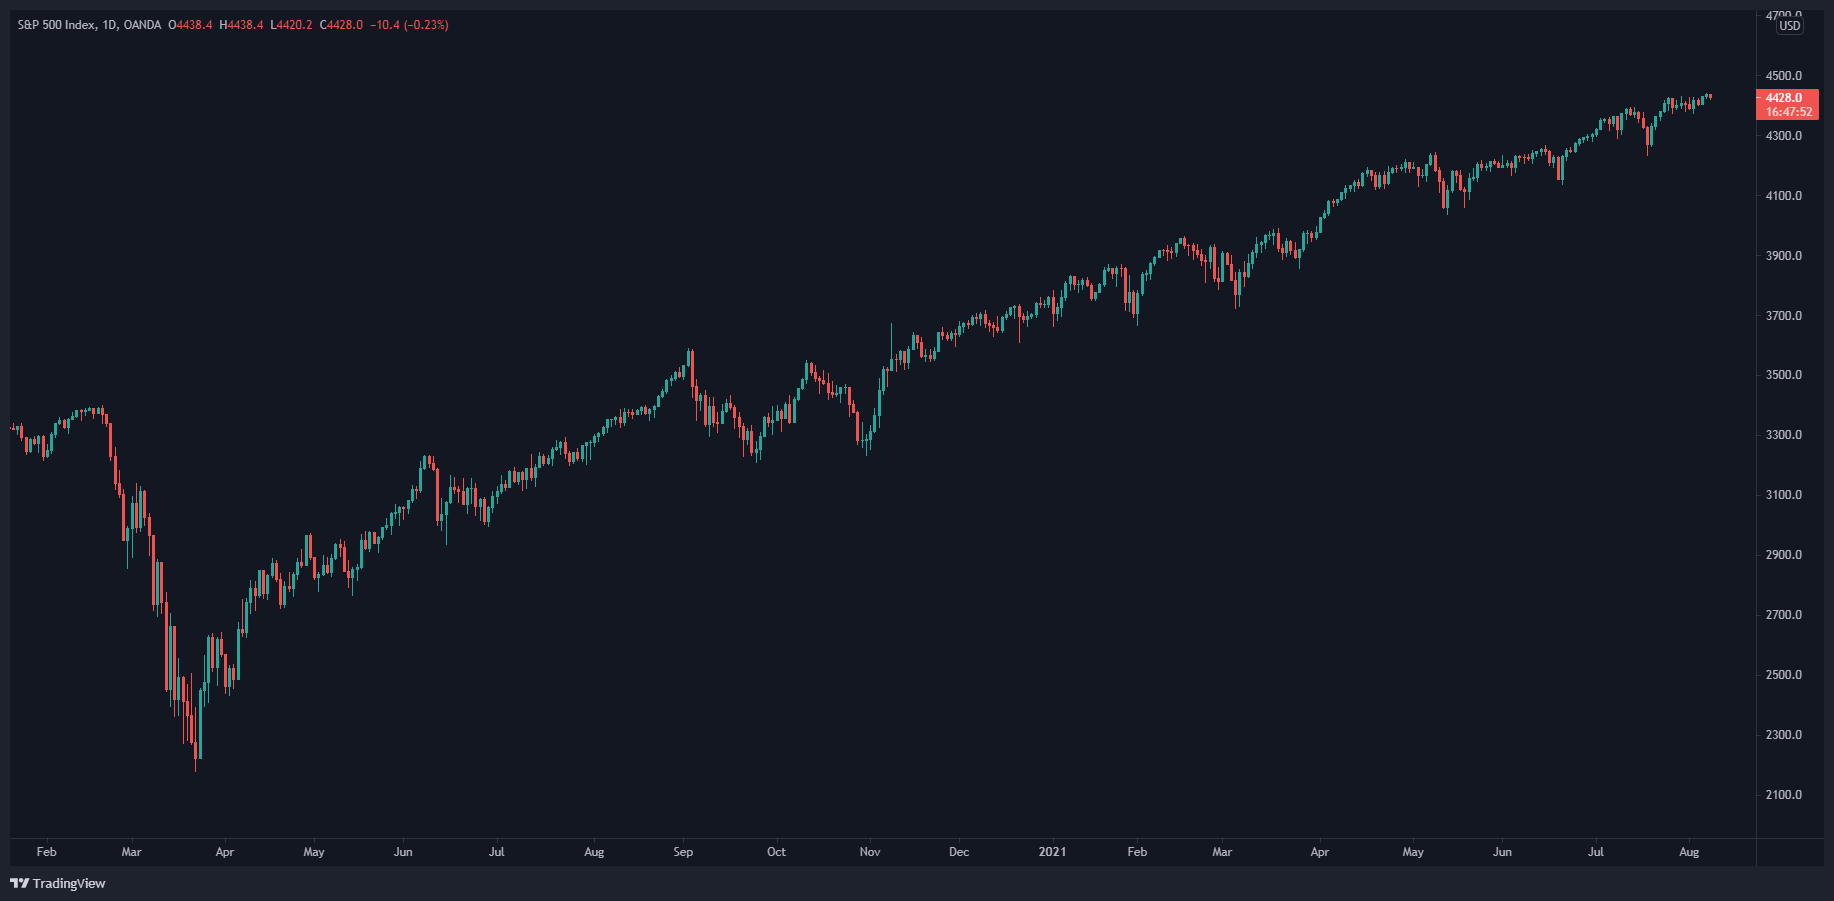Click the open value O4438.4 in the legend
The width and height of the screenshot is (1834, 901).
(190, 24)
